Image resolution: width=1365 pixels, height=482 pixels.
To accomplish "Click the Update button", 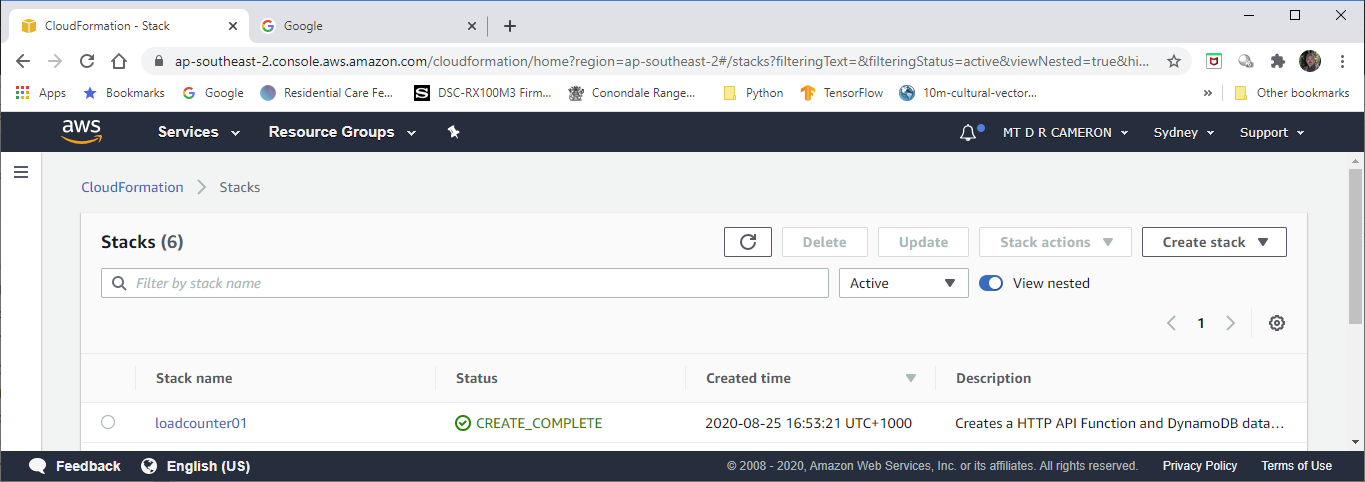I will tap(923, 242).
